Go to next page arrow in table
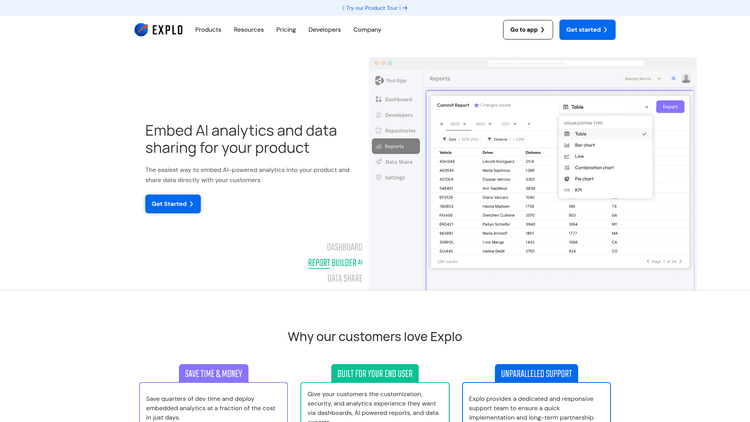 pyautogui.click(x=681, y=262)
